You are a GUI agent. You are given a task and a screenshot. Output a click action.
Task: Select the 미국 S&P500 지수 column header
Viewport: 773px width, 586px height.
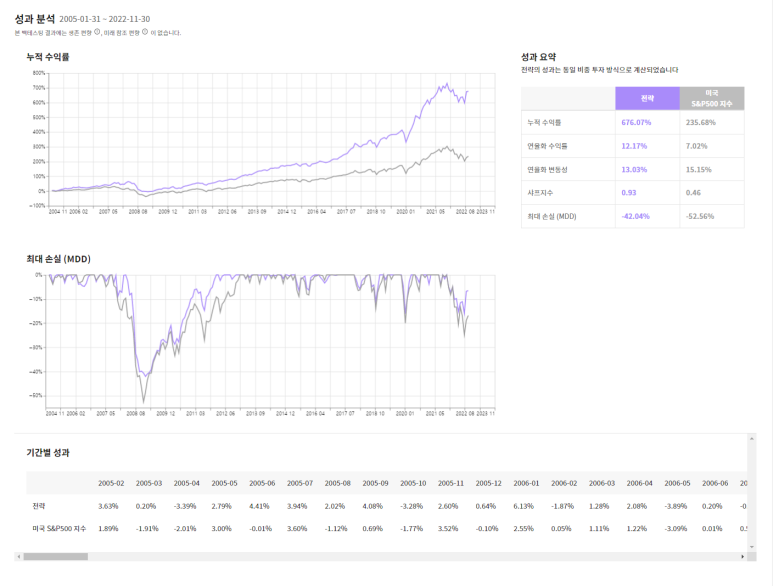711,98
